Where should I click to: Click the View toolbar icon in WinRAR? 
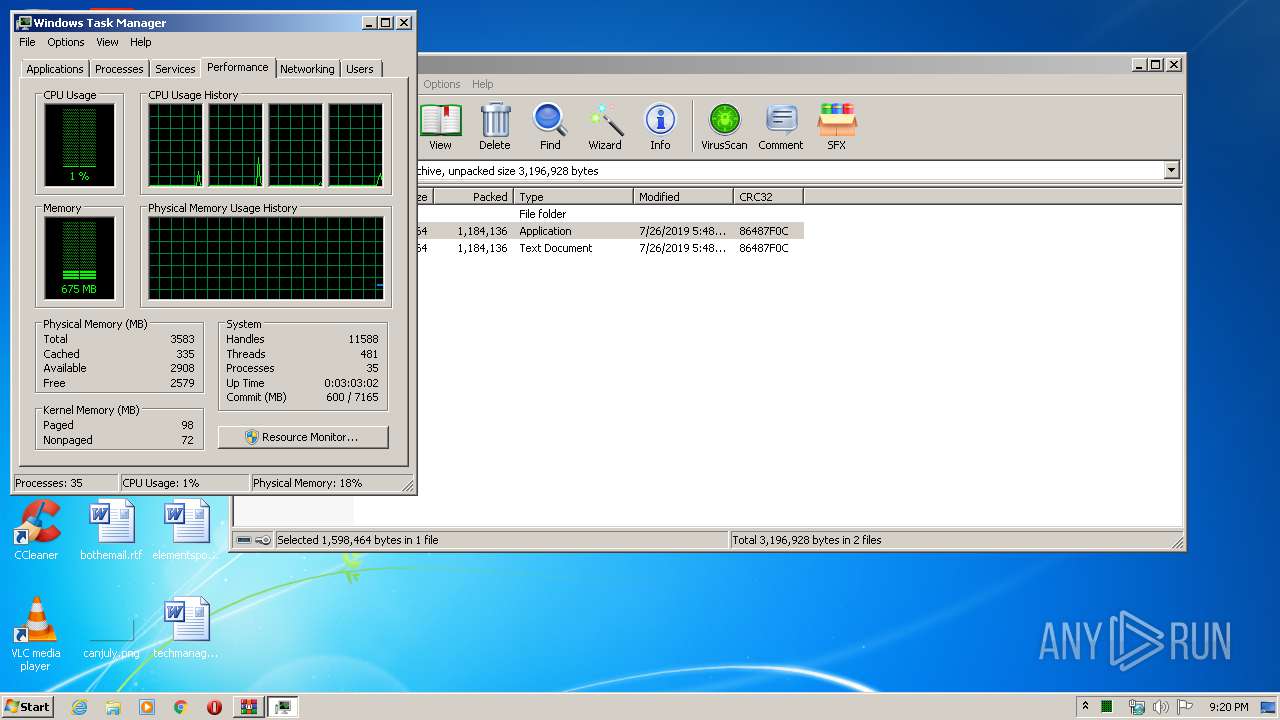click(x=440, y=127)
